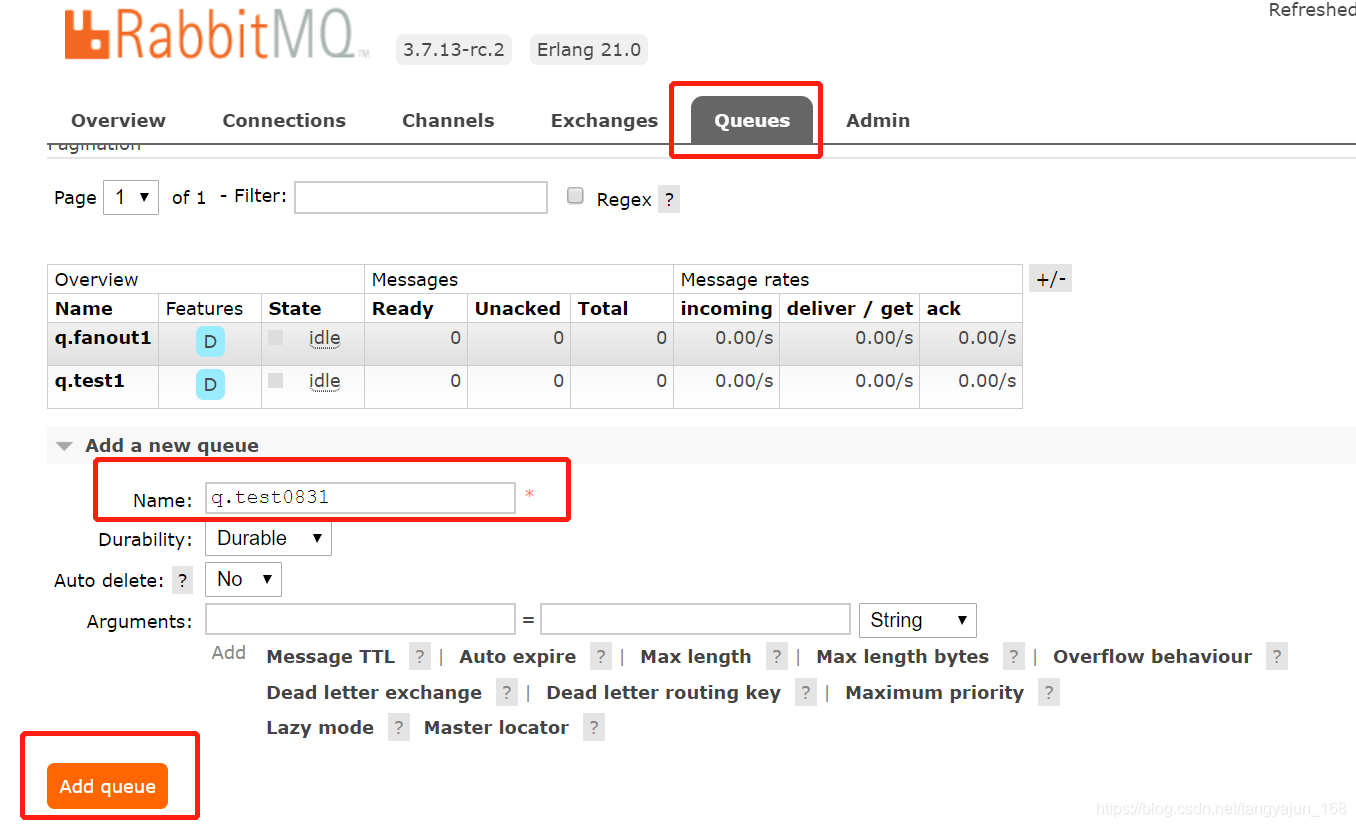This screenshot has height=827, width=1356.
Task: Switch to the Overview tab
Action: pos(118,121)
